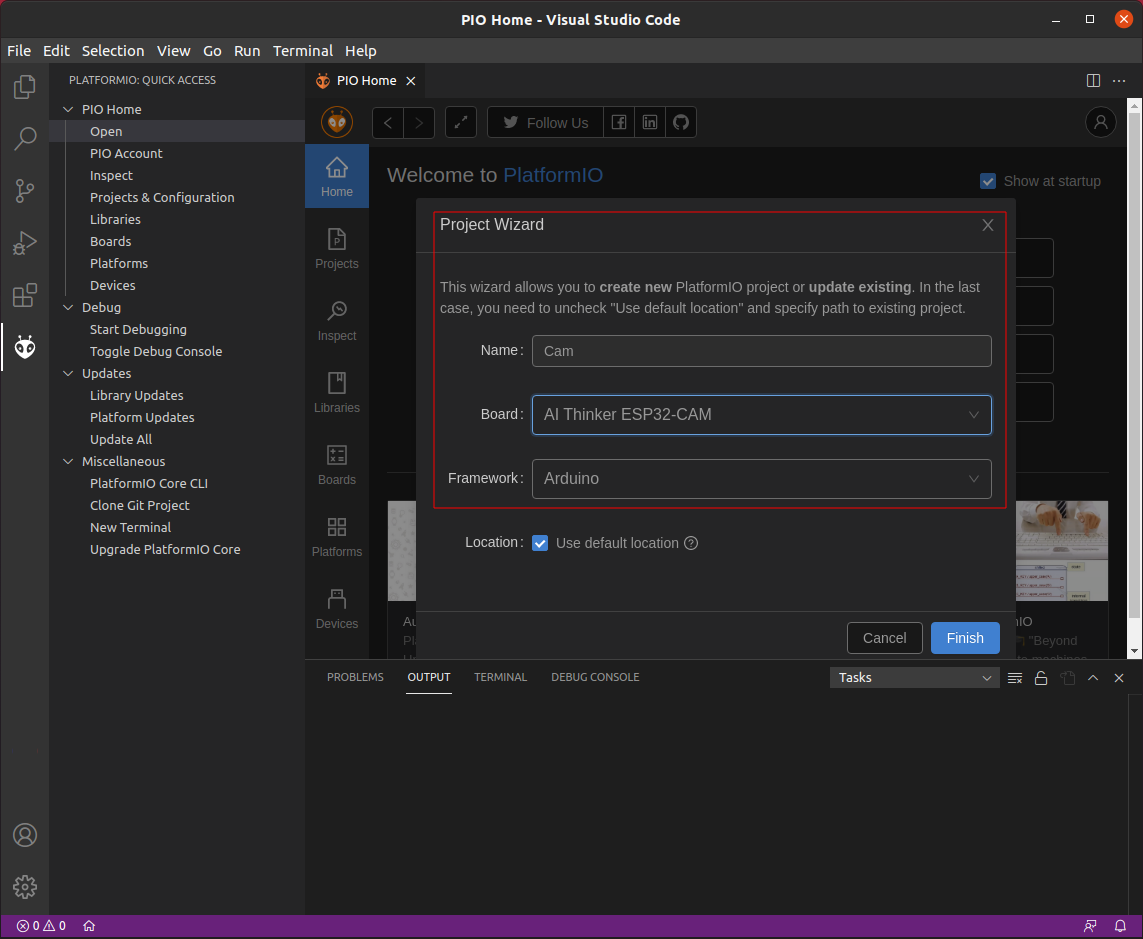Open Inspect in PIO Home sidebar
The height and width of the screenshot is (939, 1143).
(x=337, y=321)
